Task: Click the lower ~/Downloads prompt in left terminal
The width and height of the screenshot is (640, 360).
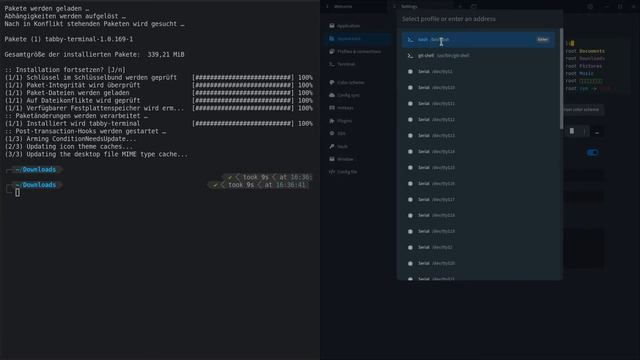Action: pyautogui.click(x=36, y=185)
